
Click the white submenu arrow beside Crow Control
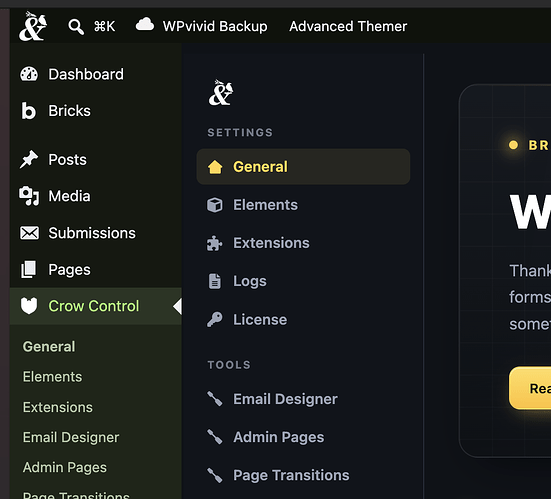tap(177, 306)
